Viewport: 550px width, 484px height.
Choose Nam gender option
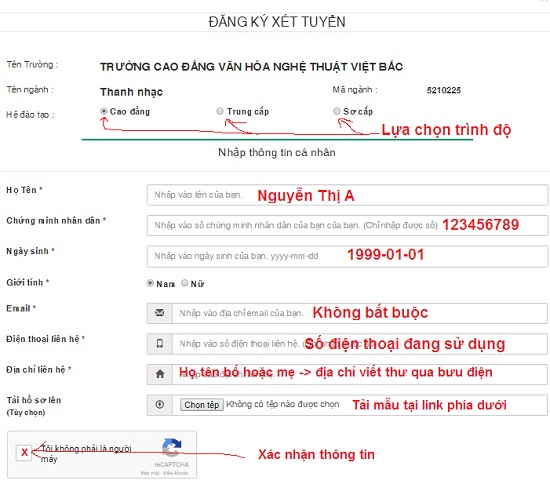pyautogui.click(x=150, y=283)
